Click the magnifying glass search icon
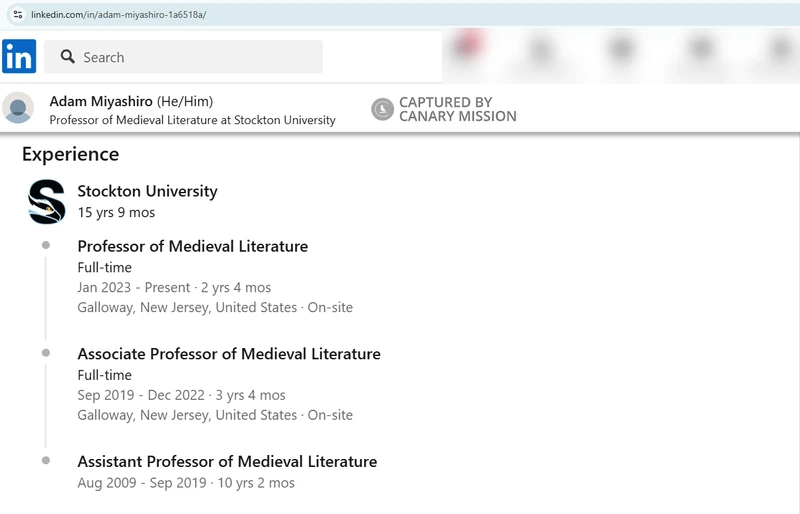Screen dimensions: 800x514 68,57
